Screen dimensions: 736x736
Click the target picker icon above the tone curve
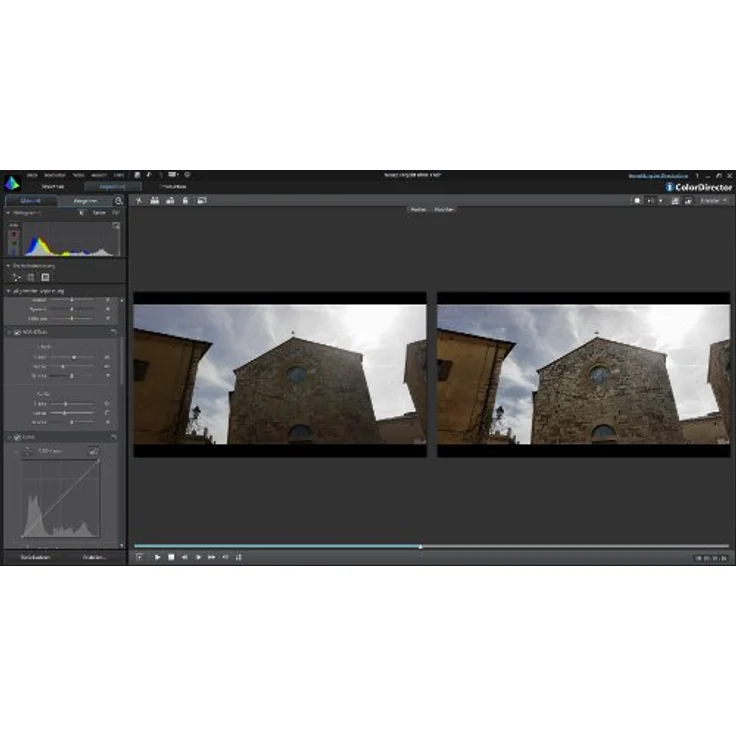pos(28,451)
